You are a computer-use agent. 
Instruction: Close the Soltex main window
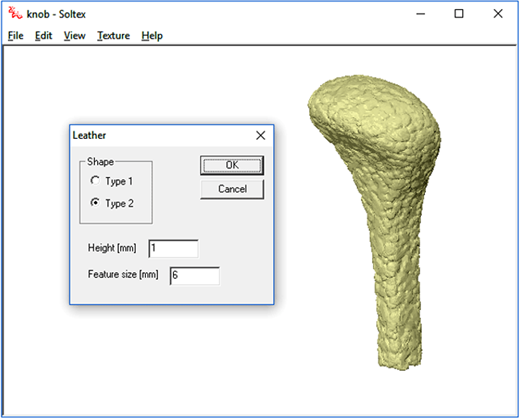click(498, 14)
